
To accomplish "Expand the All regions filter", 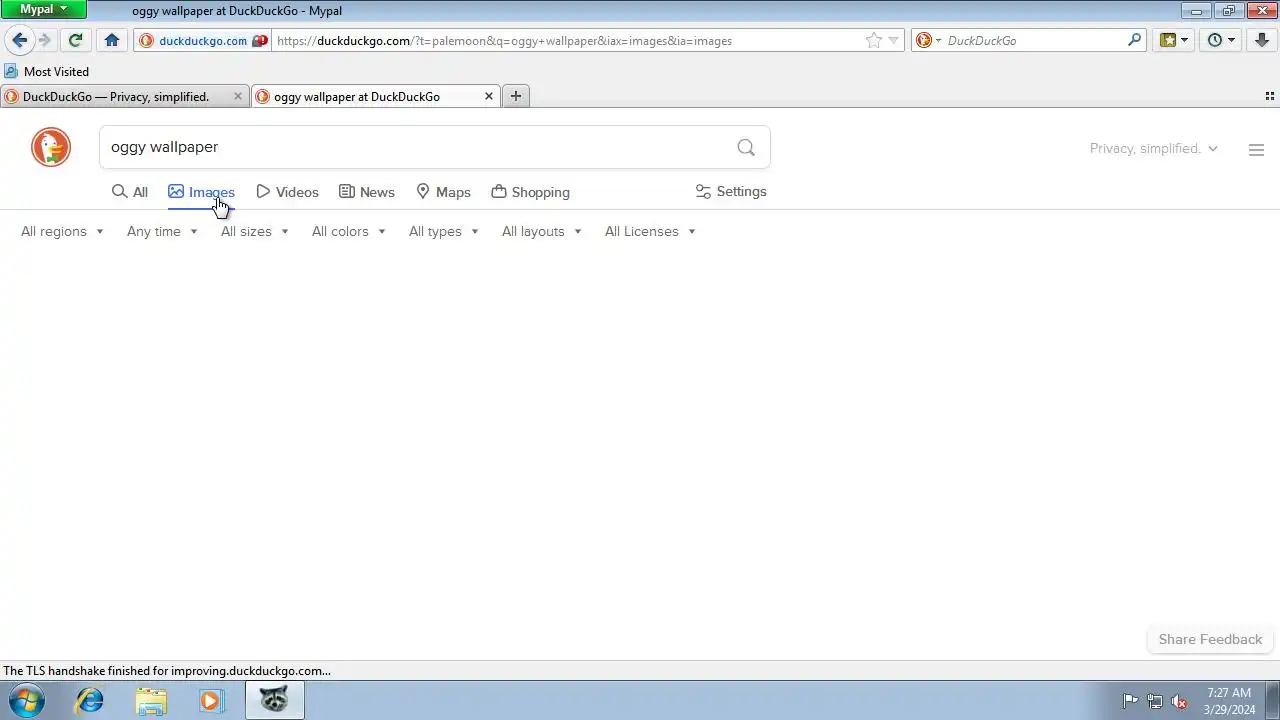I will [x=62, y=231].
